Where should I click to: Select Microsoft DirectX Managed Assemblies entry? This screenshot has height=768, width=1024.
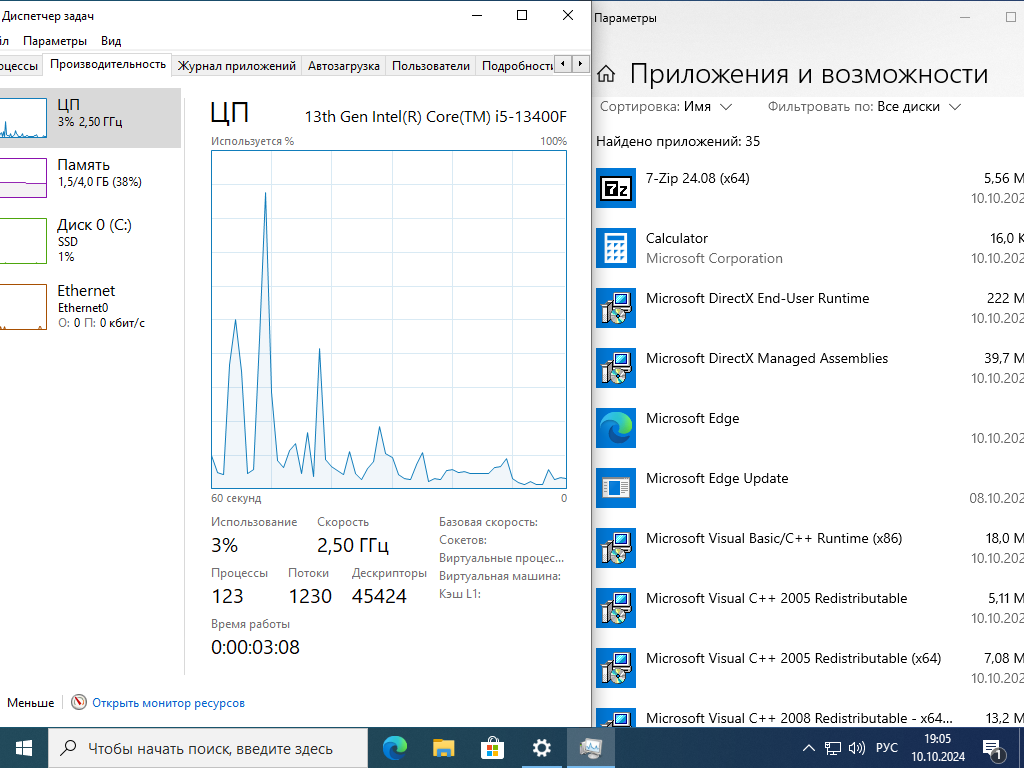pos(767,359)
